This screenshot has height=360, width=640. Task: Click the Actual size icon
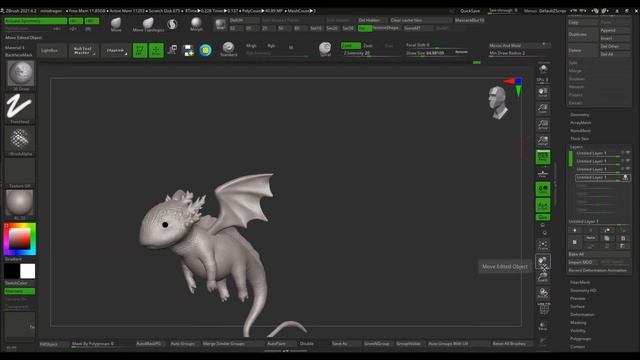[x=543, y=124]
